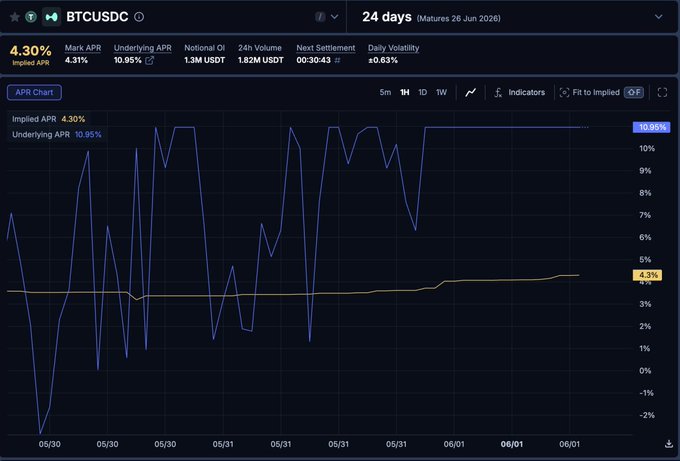Click the 00:30:43 settlement countdown
The width and height of the screenshot is (680, 461).
[x=314, y=60]
